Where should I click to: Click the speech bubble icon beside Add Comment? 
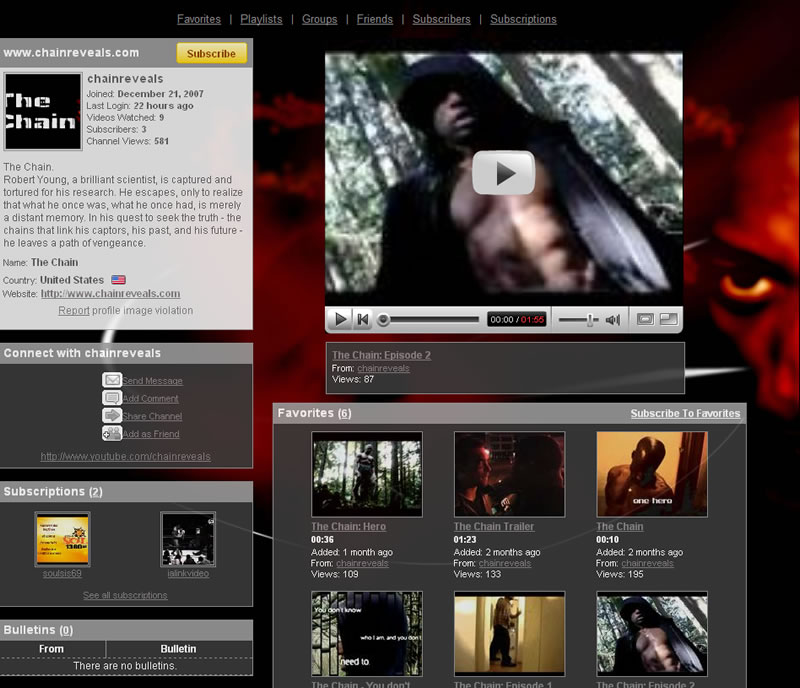click(112, 398)
